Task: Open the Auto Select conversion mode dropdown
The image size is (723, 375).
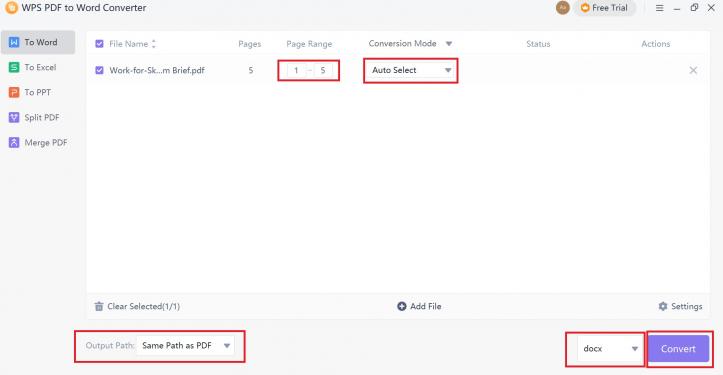Action: [411, 70]
